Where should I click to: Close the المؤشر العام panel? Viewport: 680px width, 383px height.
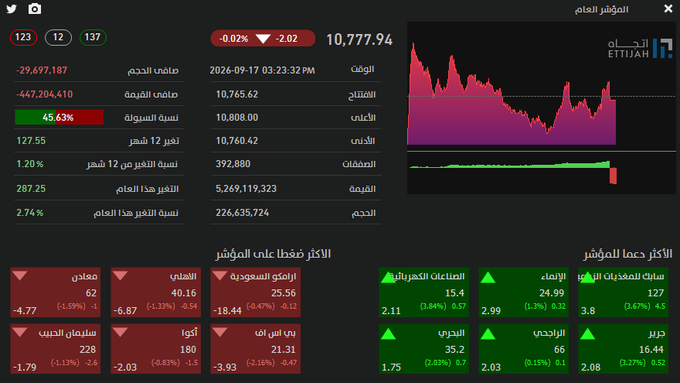tap(668, 9)
